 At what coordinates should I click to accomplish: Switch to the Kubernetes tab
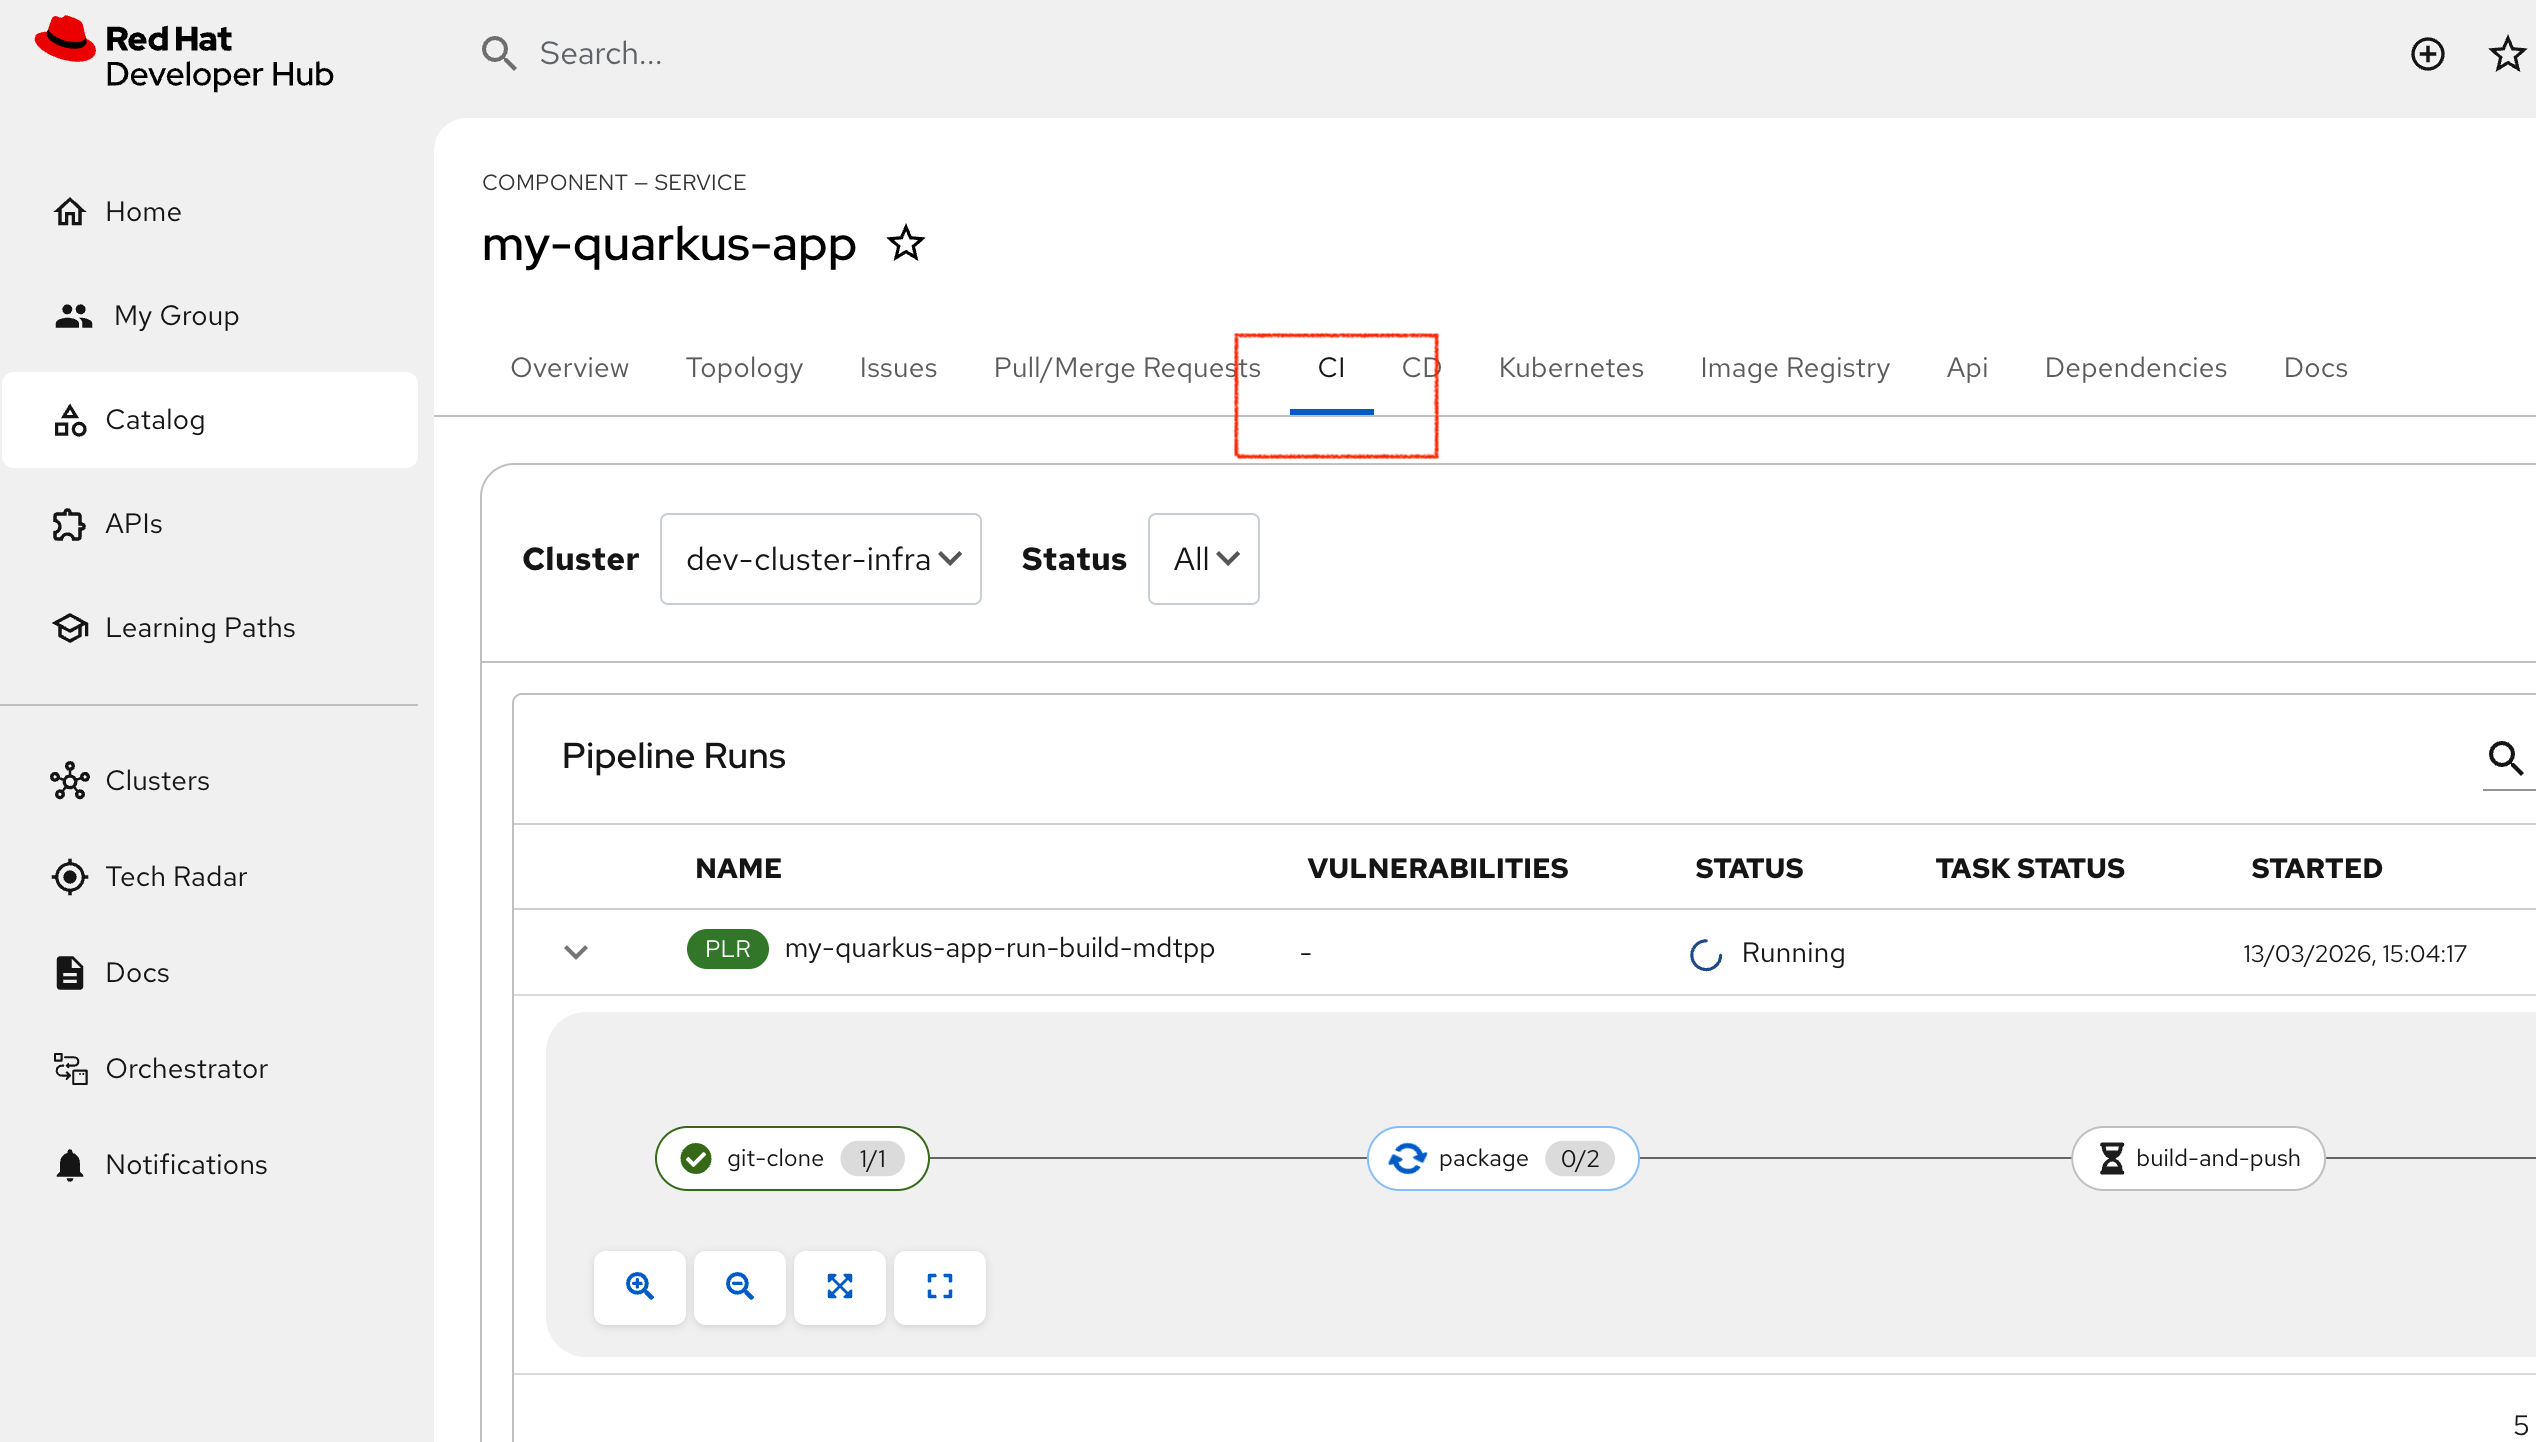pos(1570,368)
